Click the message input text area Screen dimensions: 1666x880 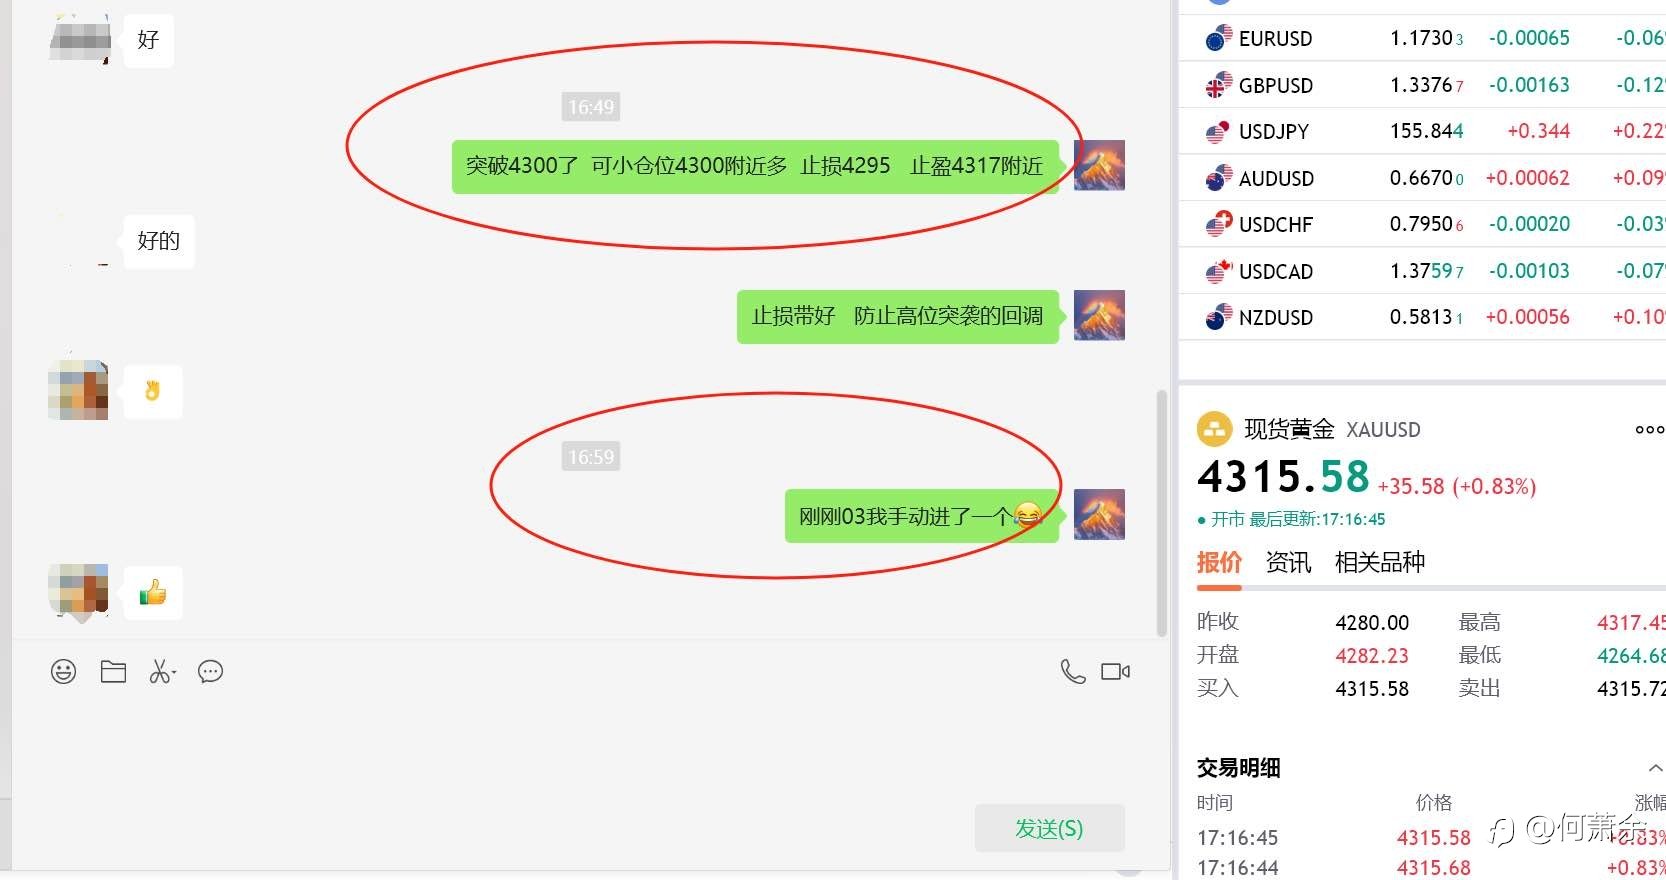[x=590, y=745]
